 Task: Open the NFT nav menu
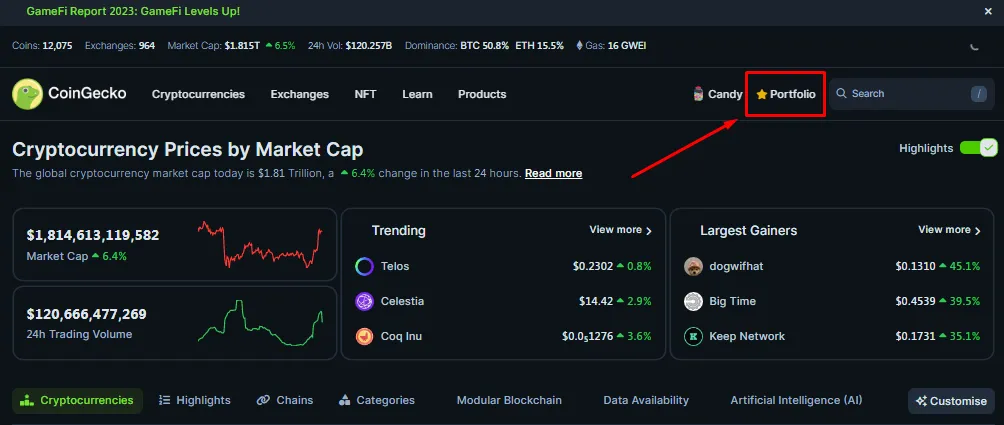point(366,94)
